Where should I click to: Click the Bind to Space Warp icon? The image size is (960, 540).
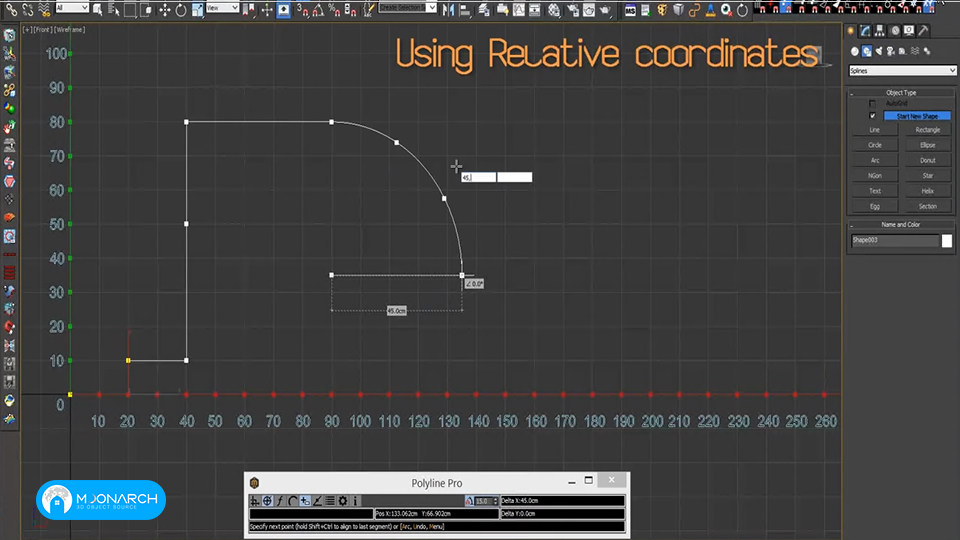pos(44,9)
